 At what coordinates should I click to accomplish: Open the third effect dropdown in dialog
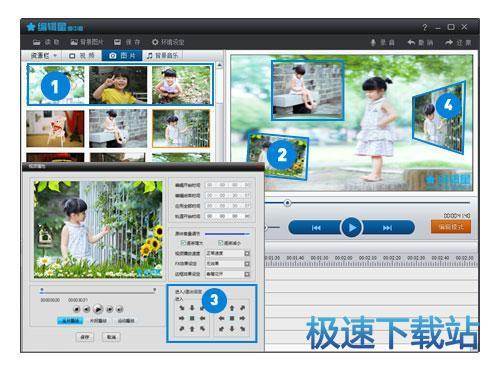pyautogui.click(x=247, y=274)
